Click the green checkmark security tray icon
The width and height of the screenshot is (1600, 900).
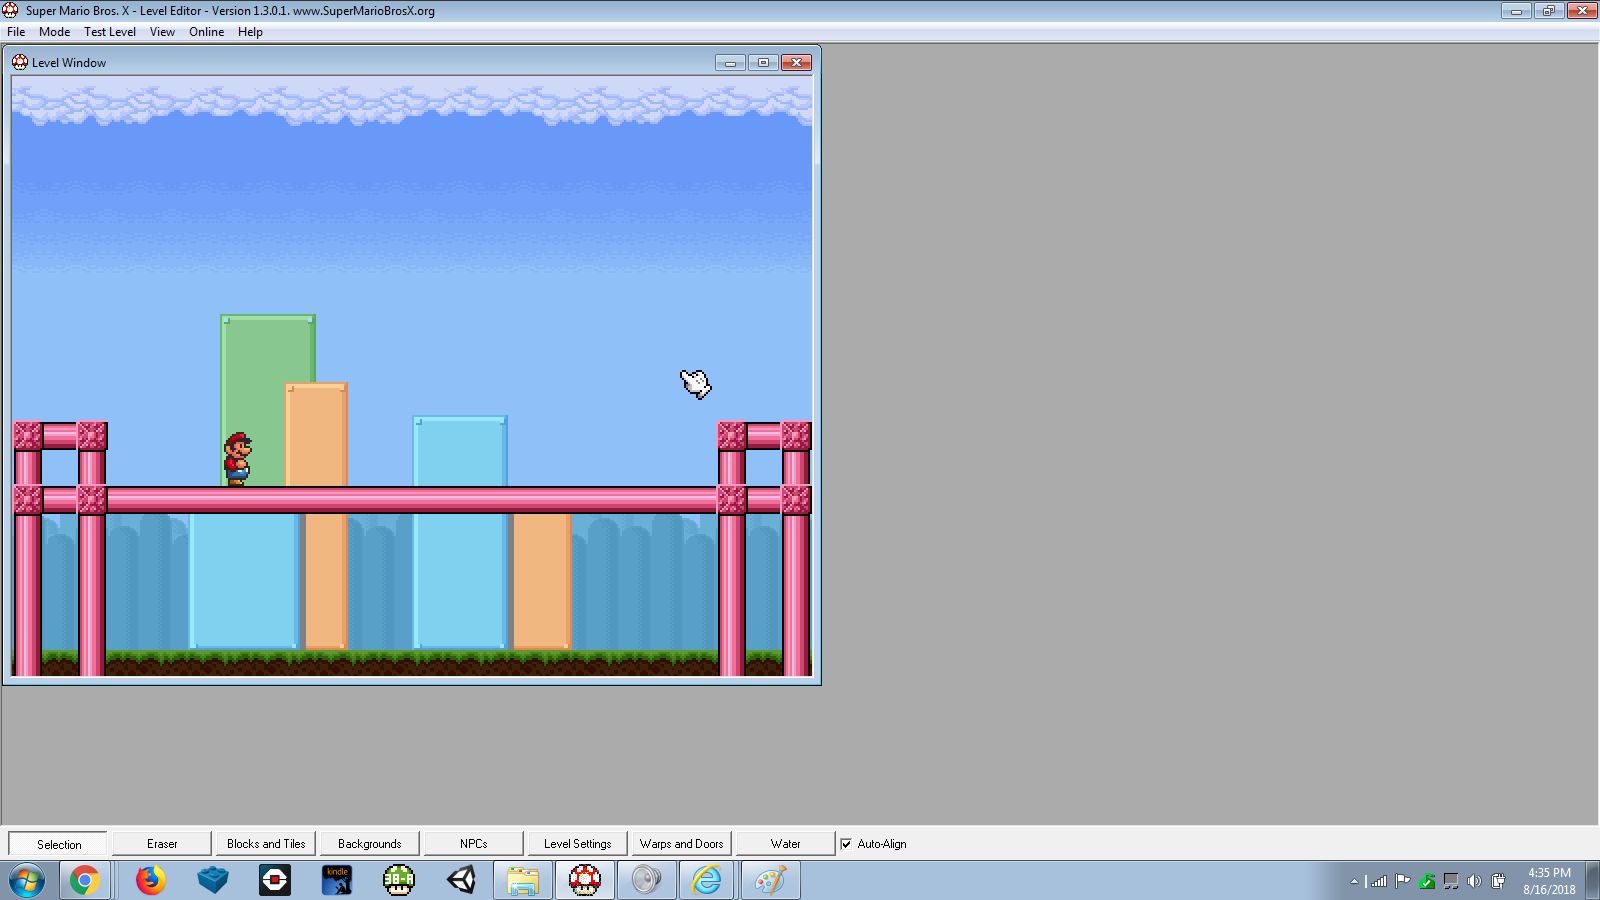tap(1427, 881)
